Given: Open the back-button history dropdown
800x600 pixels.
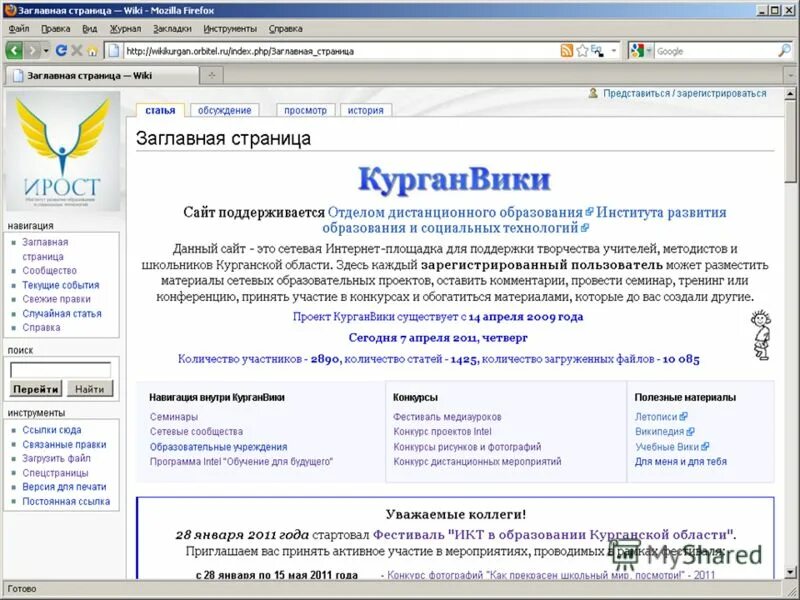Looking at the screenshot, I should [x=47, y=50].
